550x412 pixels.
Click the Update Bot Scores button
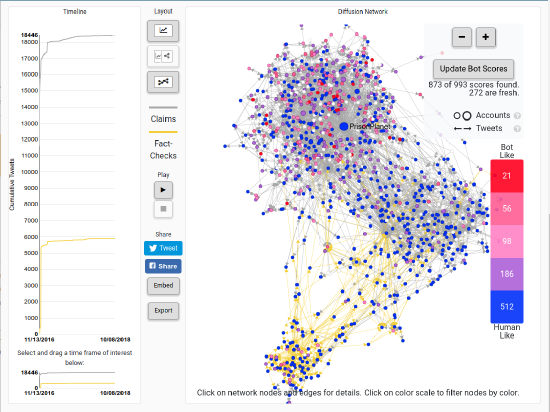pos(474,69)
